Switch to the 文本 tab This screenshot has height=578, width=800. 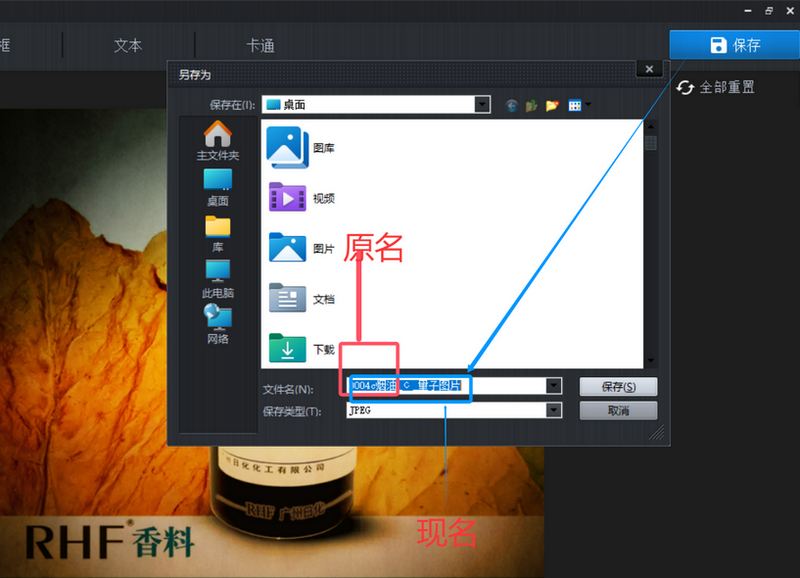(x=128, y=45)
